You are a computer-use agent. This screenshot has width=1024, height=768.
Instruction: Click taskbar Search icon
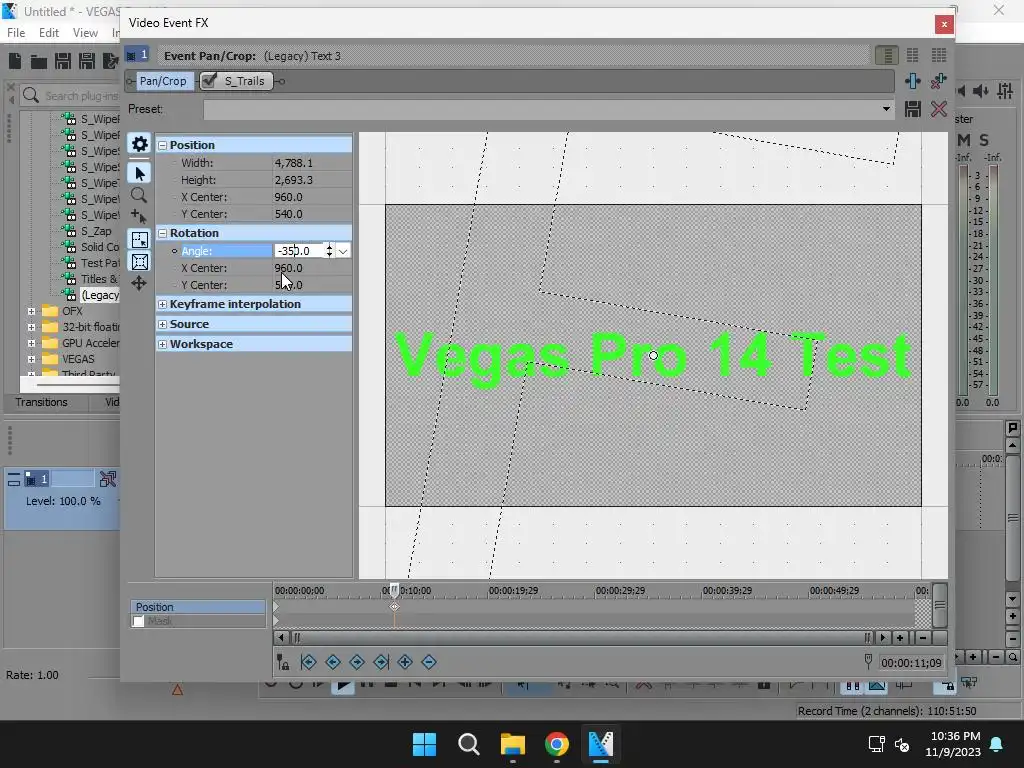[x=469, y=744]
